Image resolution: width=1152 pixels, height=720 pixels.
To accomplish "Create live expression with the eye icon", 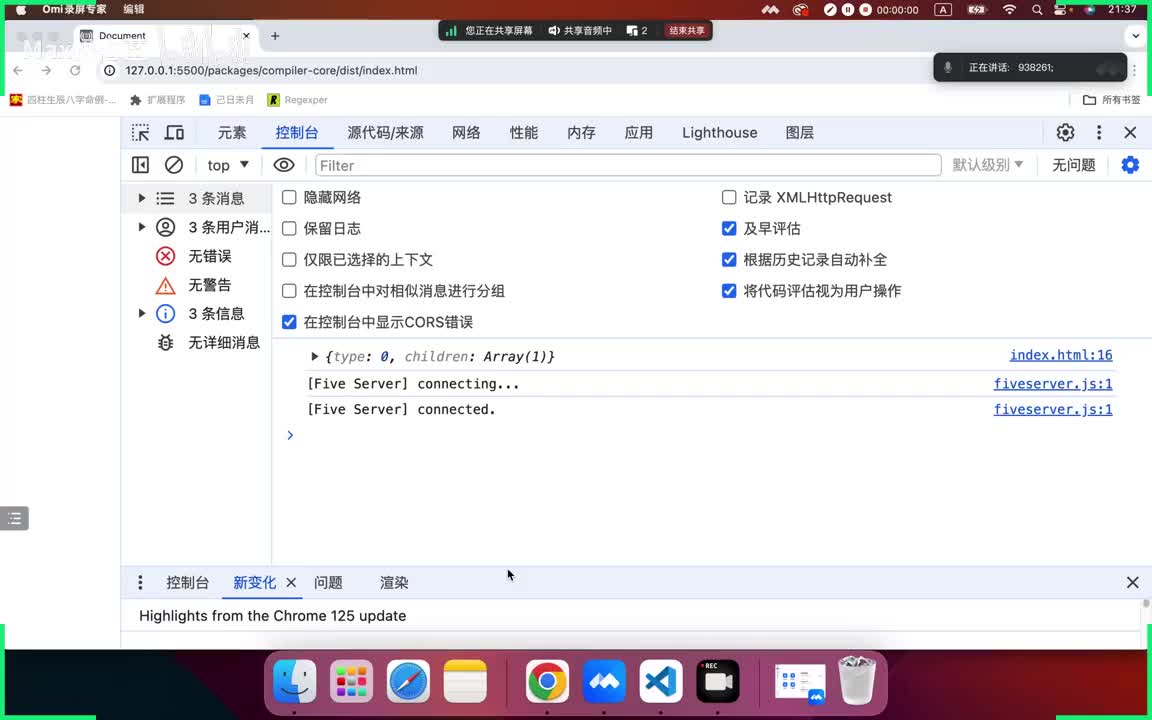I will click(284, 165).
